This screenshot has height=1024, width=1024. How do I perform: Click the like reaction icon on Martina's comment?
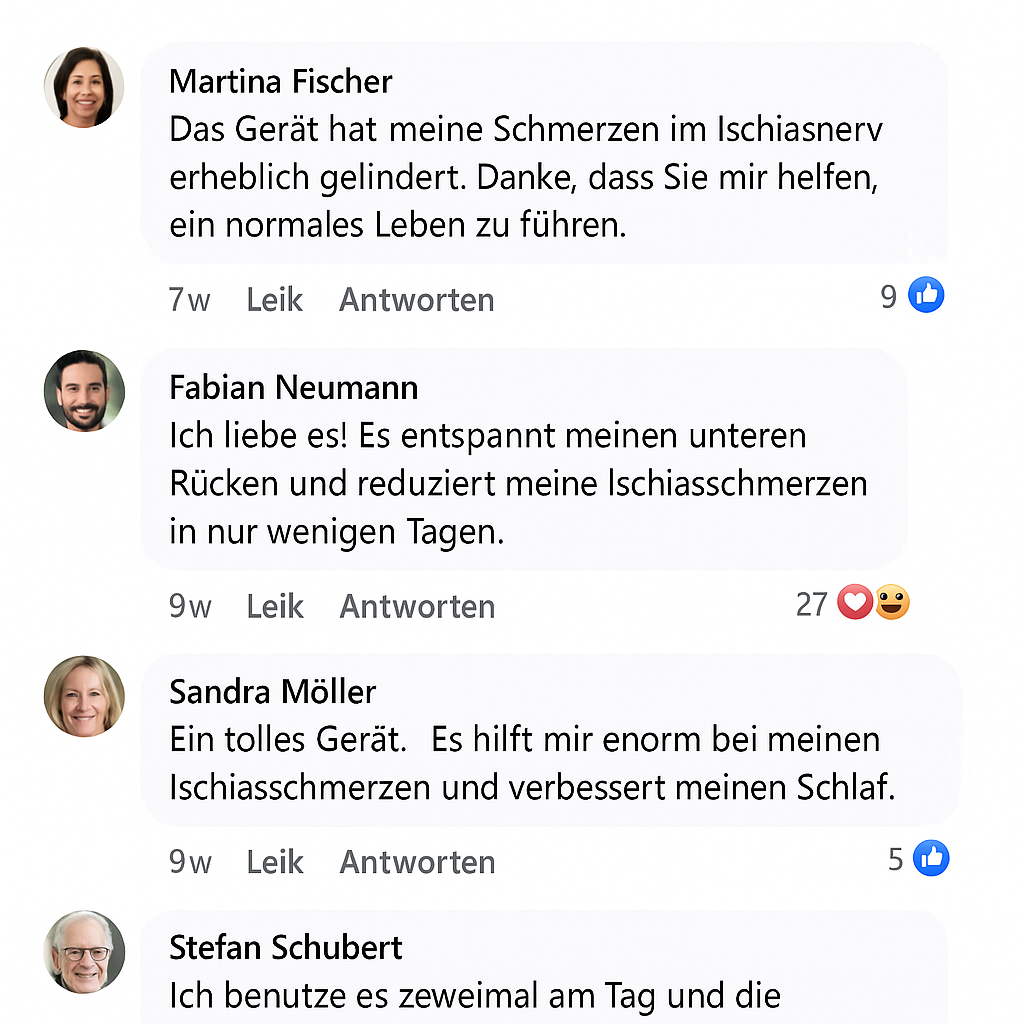(926, 295)
